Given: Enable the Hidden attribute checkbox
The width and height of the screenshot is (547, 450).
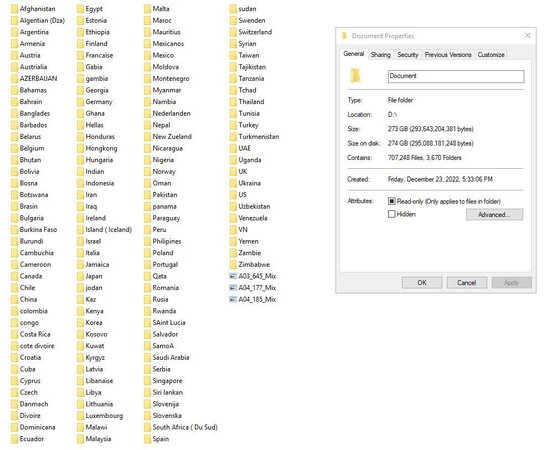Looking at the screenshot, I should tap(391, 214).
